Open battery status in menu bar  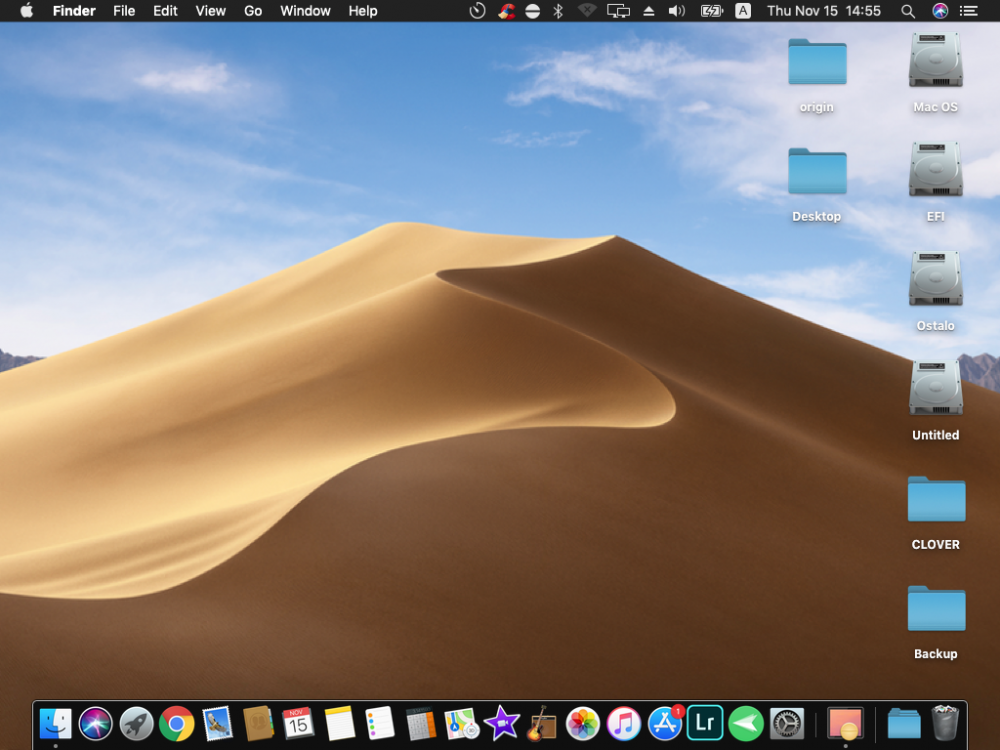(712, 11)
